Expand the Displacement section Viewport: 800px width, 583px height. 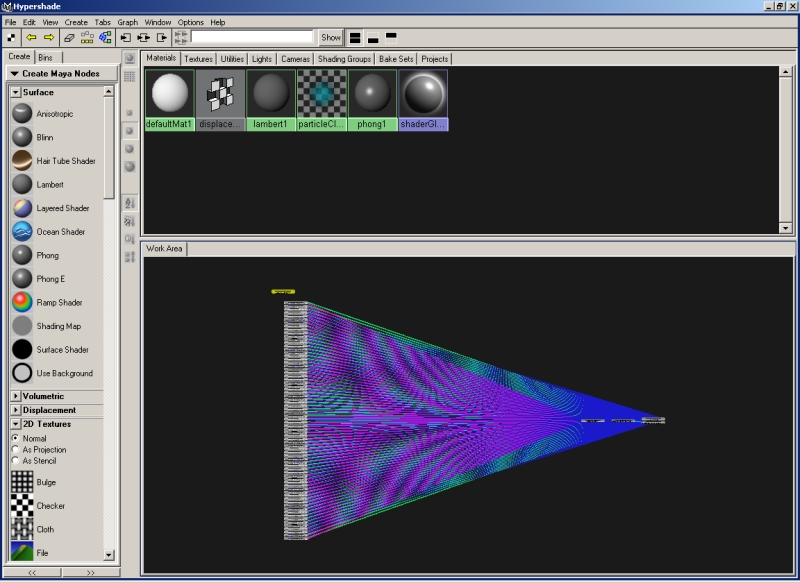[16, 410]
